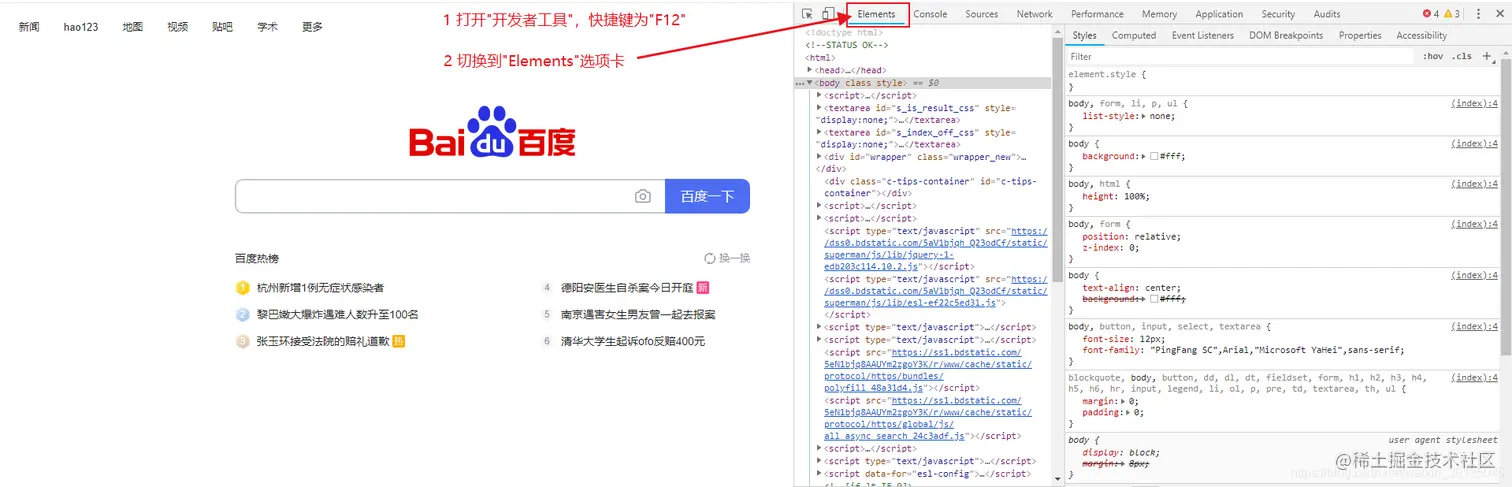Close the DevTools panel with X
This screenshot has width=1512, height=487.
1499,14
